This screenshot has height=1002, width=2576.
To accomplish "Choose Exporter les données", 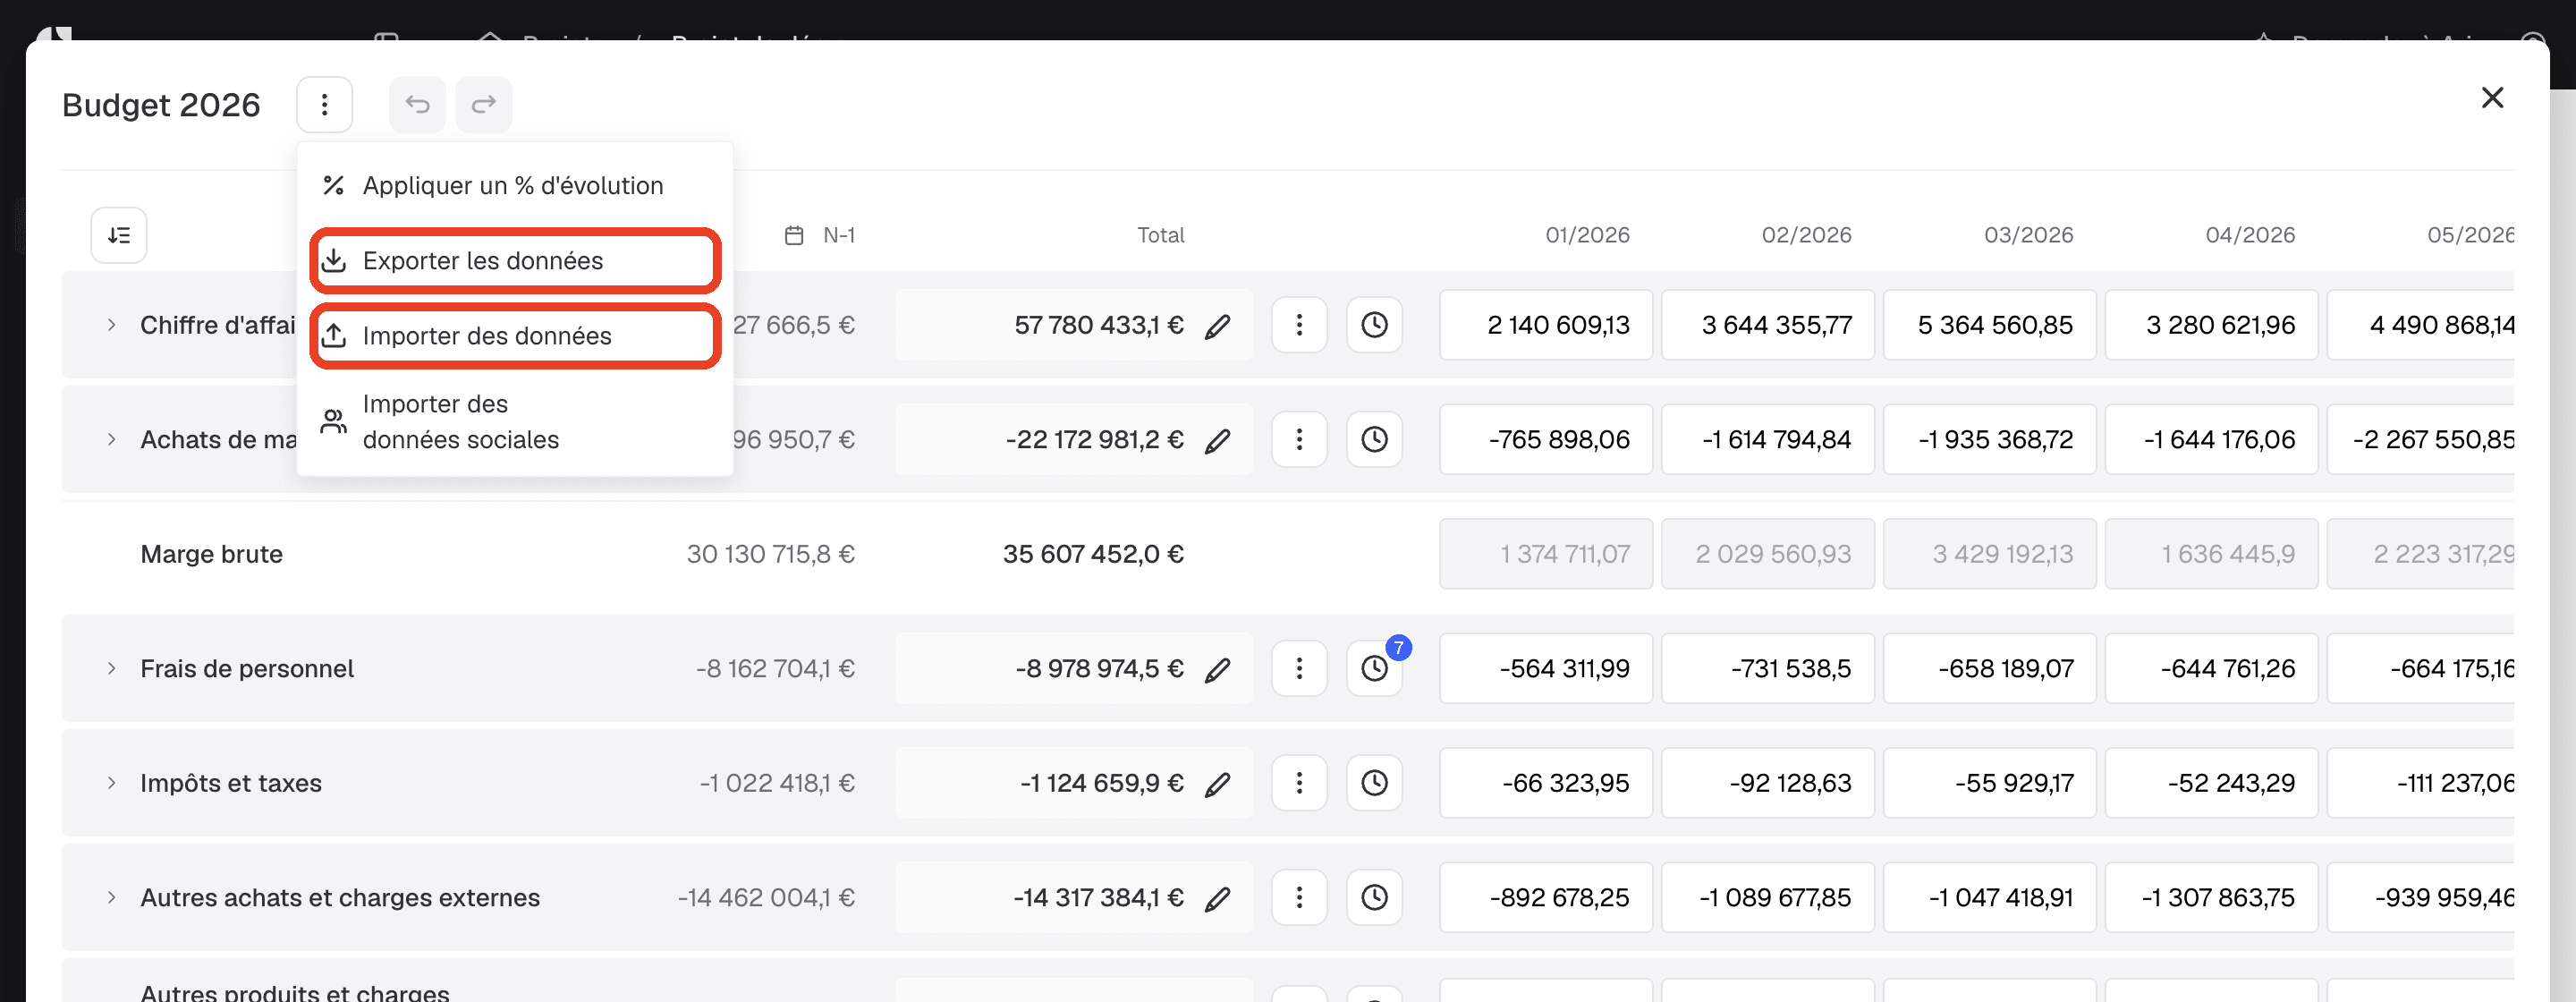I will coord(515,260).
